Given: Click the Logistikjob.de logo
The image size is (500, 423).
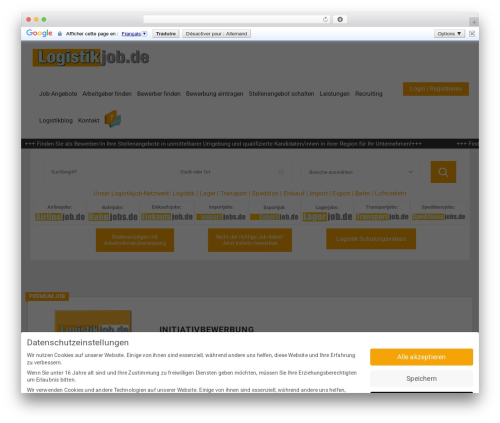Looking at the screenshot, I should (x=91, y=57).
